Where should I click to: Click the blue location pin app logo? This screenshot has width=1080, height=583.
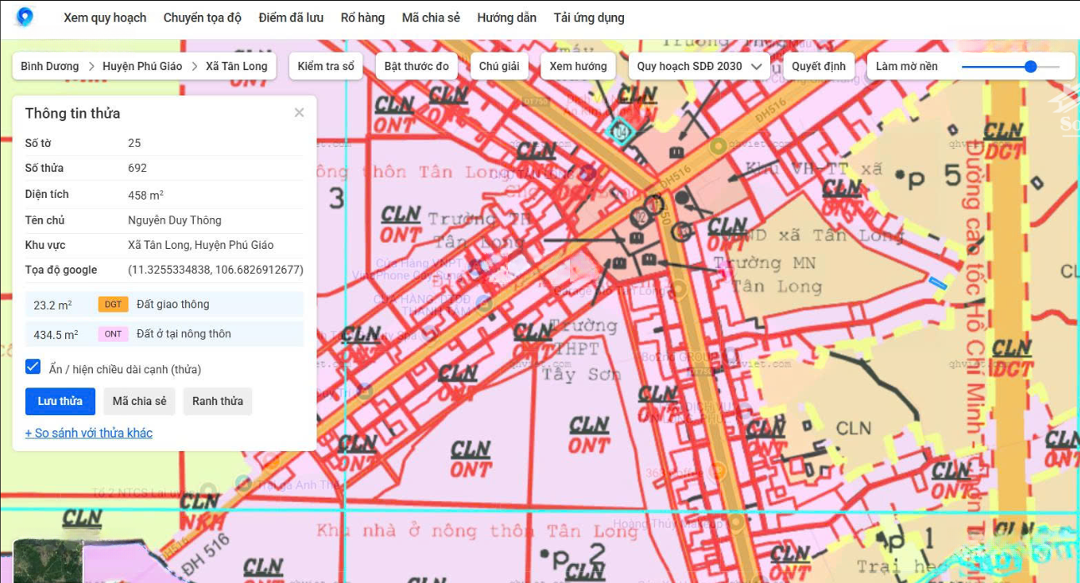[24, 17]
